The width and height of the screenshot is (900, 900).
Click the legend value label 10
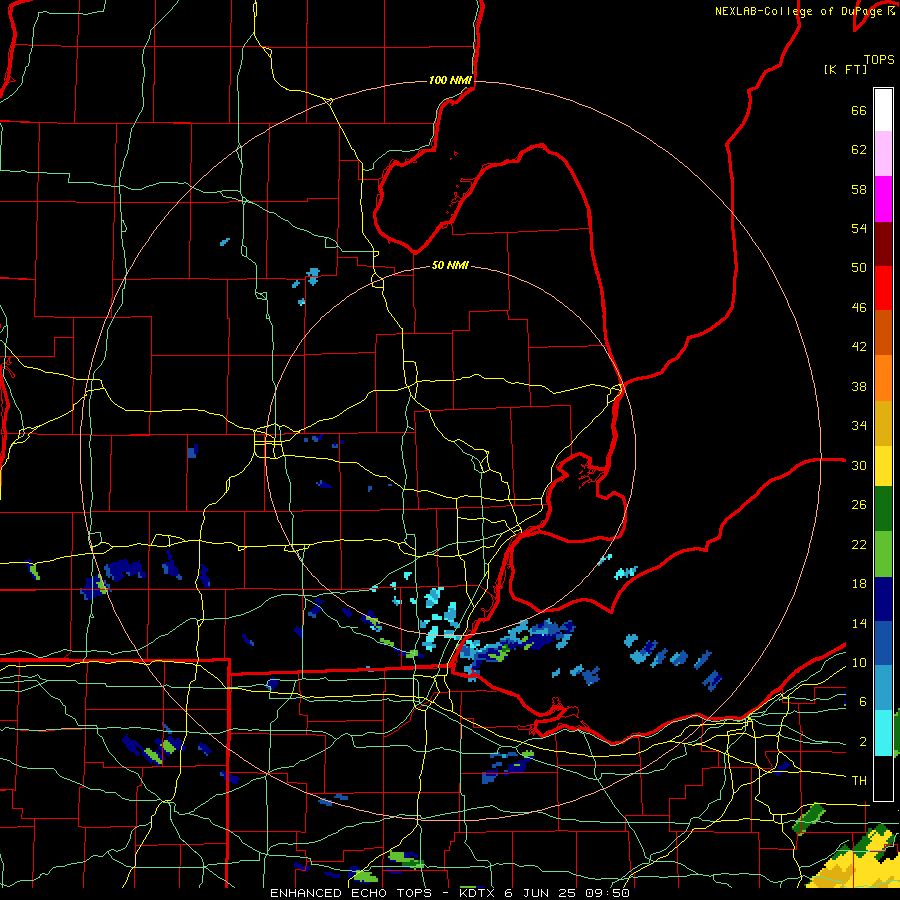tap(859, 662)
